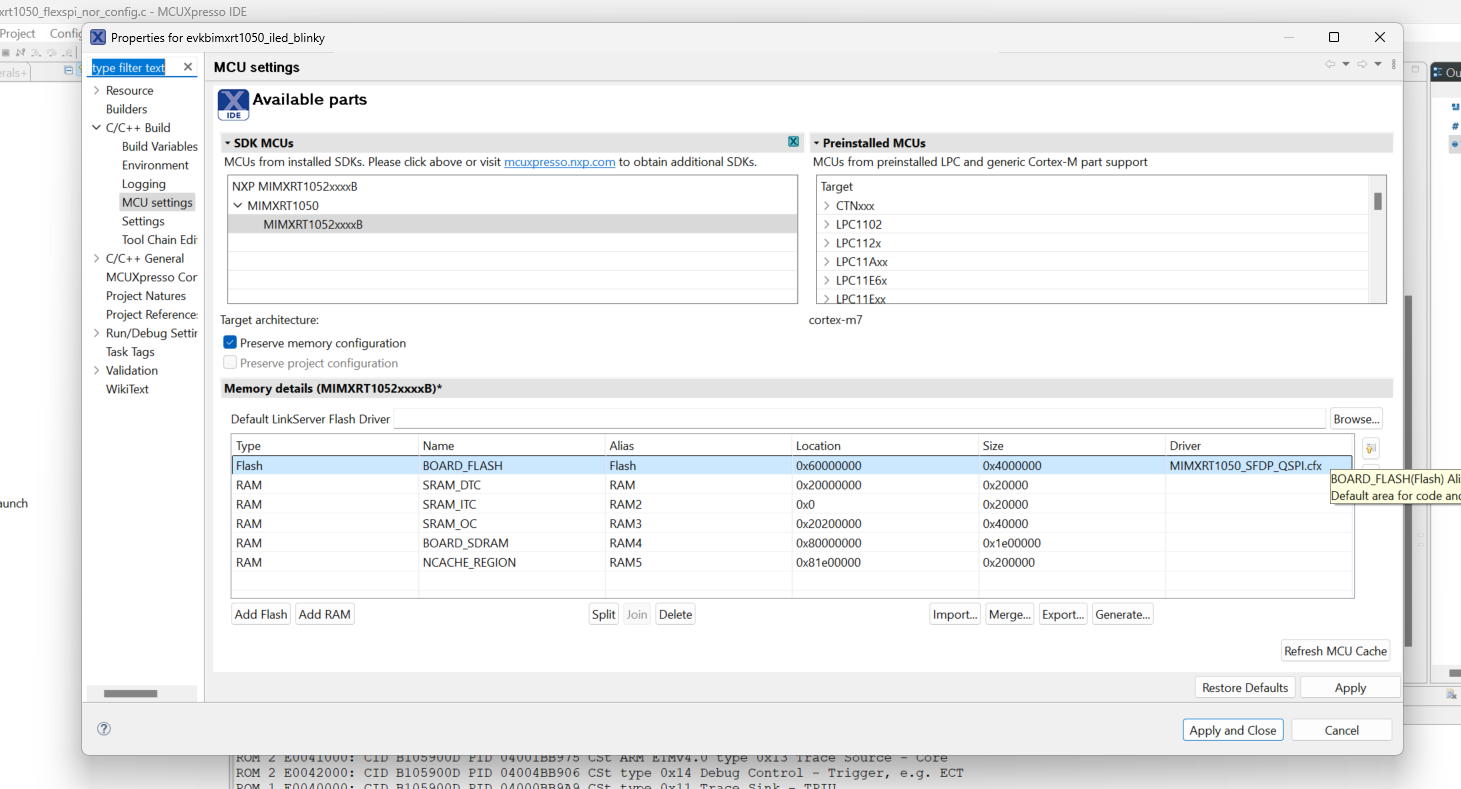Image resolution: width=1461 pixels, height=789 pixels.
Task: Click the SDK MCUs section teal icon
Action: [x=793, y=142]
